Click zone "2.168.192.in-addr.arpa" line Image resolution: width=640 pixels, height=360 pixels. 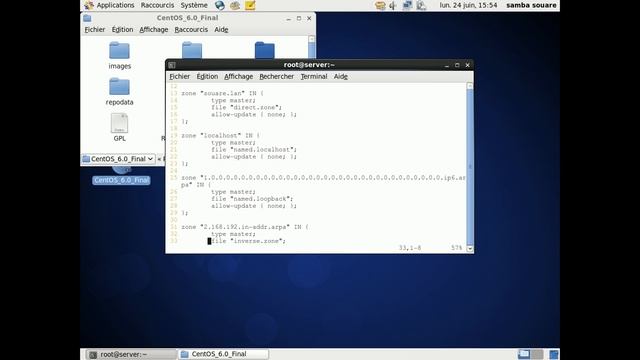coord(245,227)
